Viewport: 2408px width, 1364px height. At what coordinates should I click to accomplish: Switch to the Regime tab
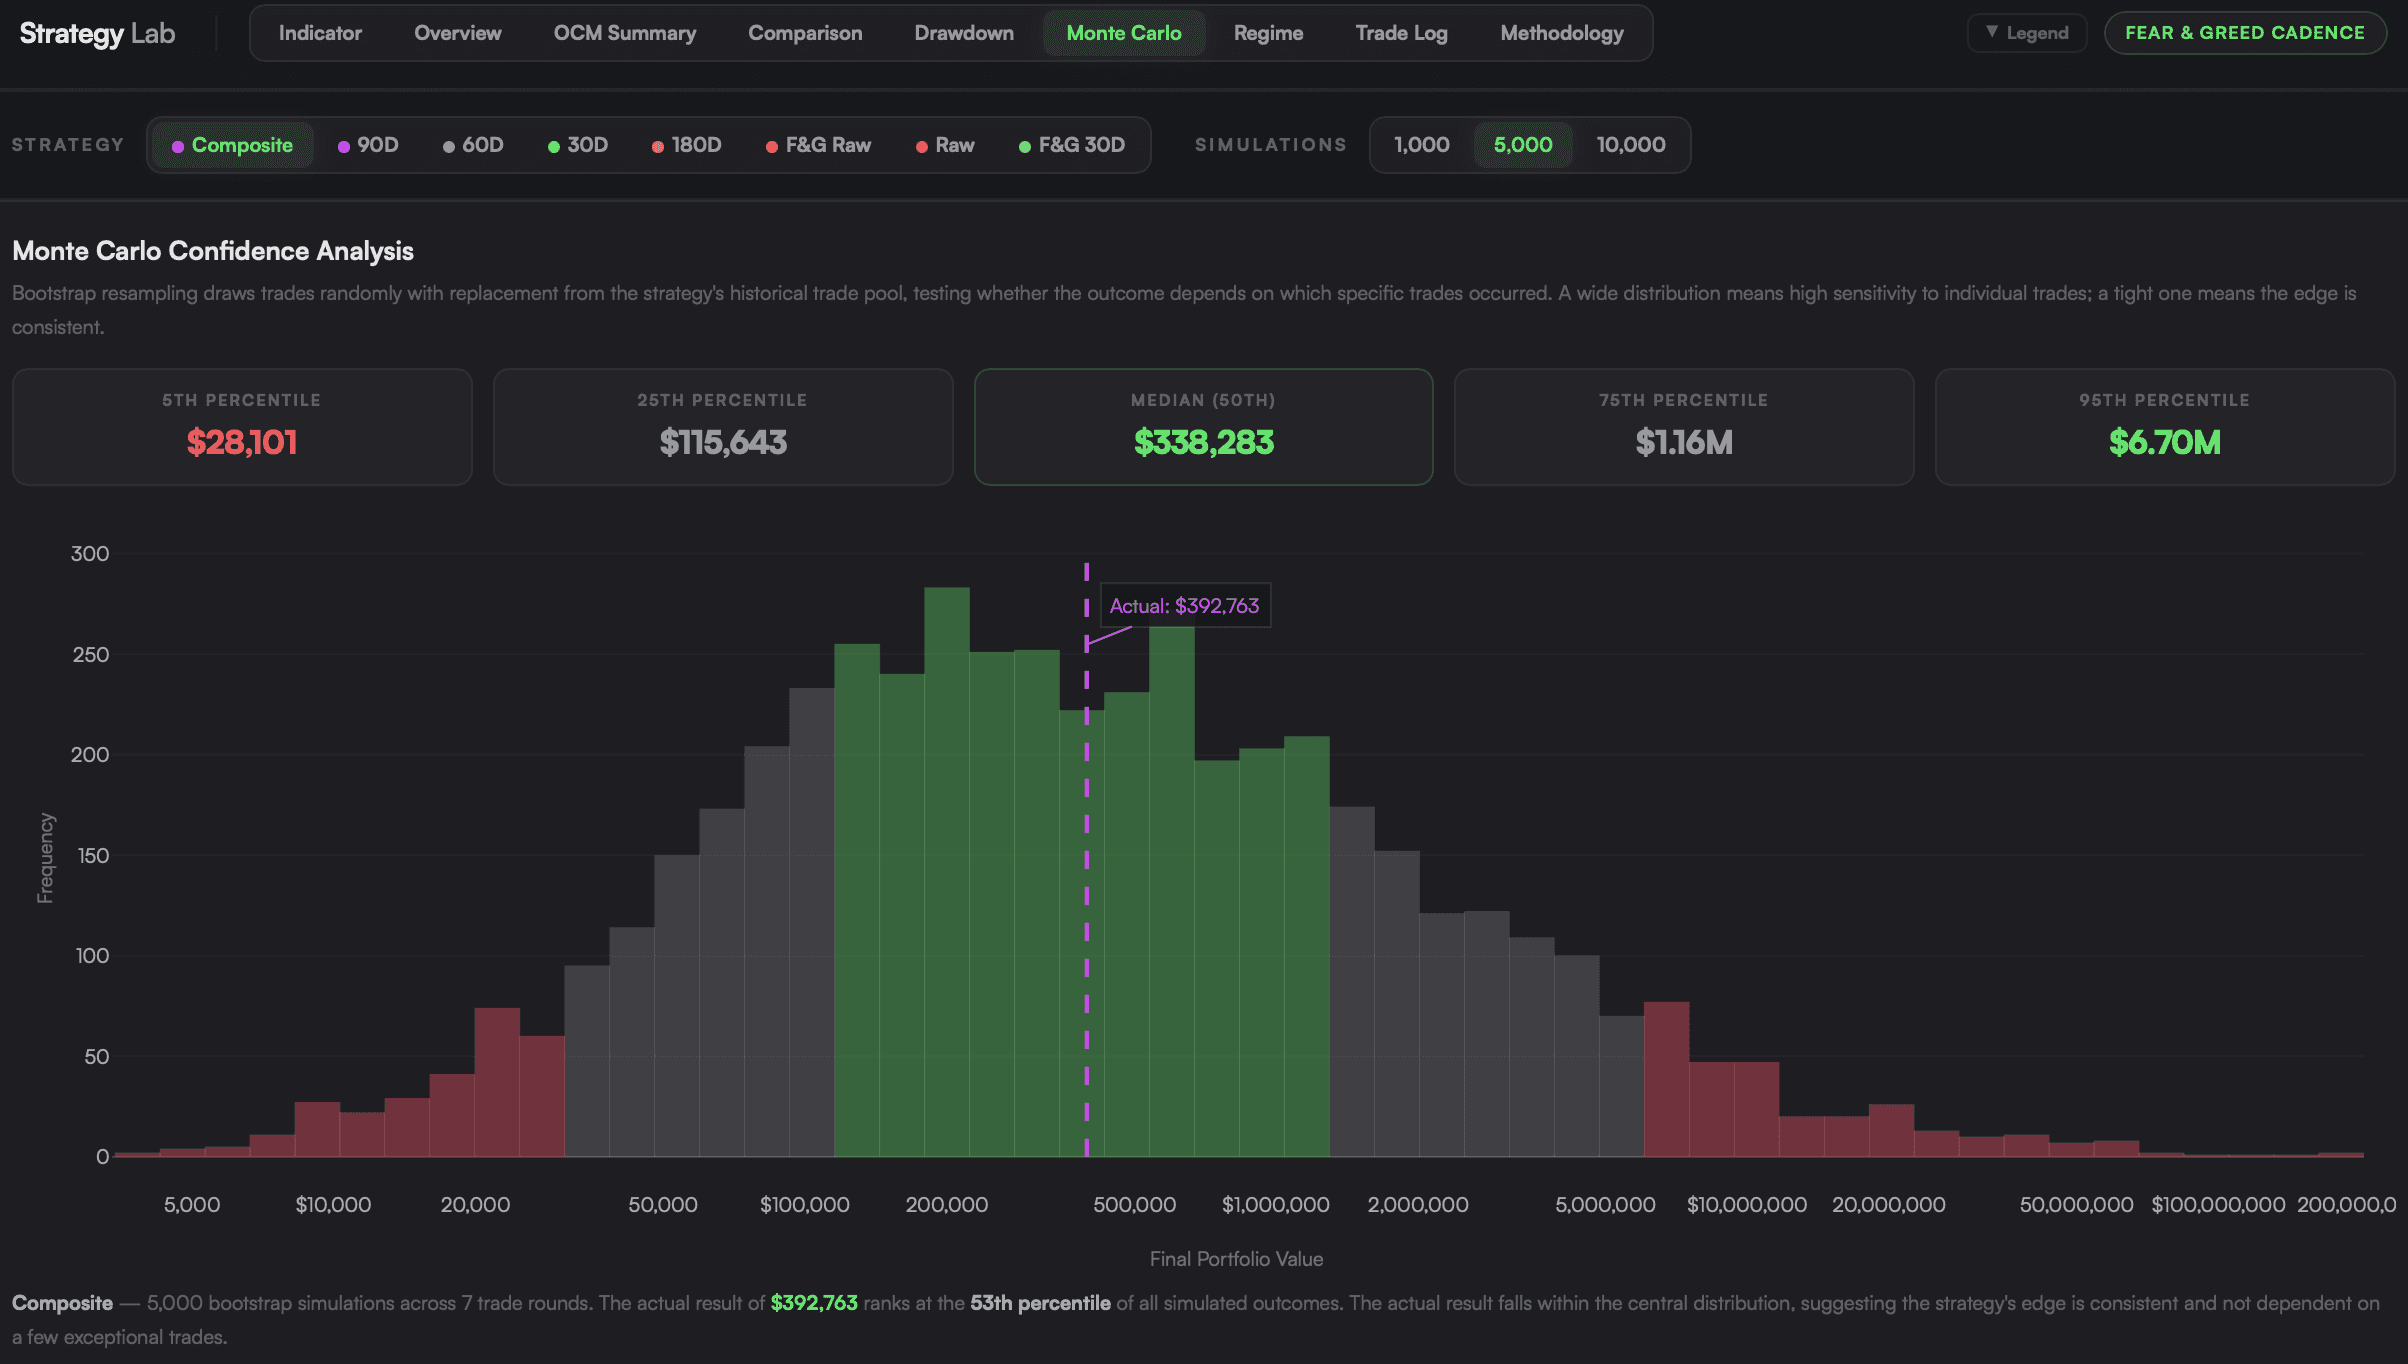tap(1268, 33)
